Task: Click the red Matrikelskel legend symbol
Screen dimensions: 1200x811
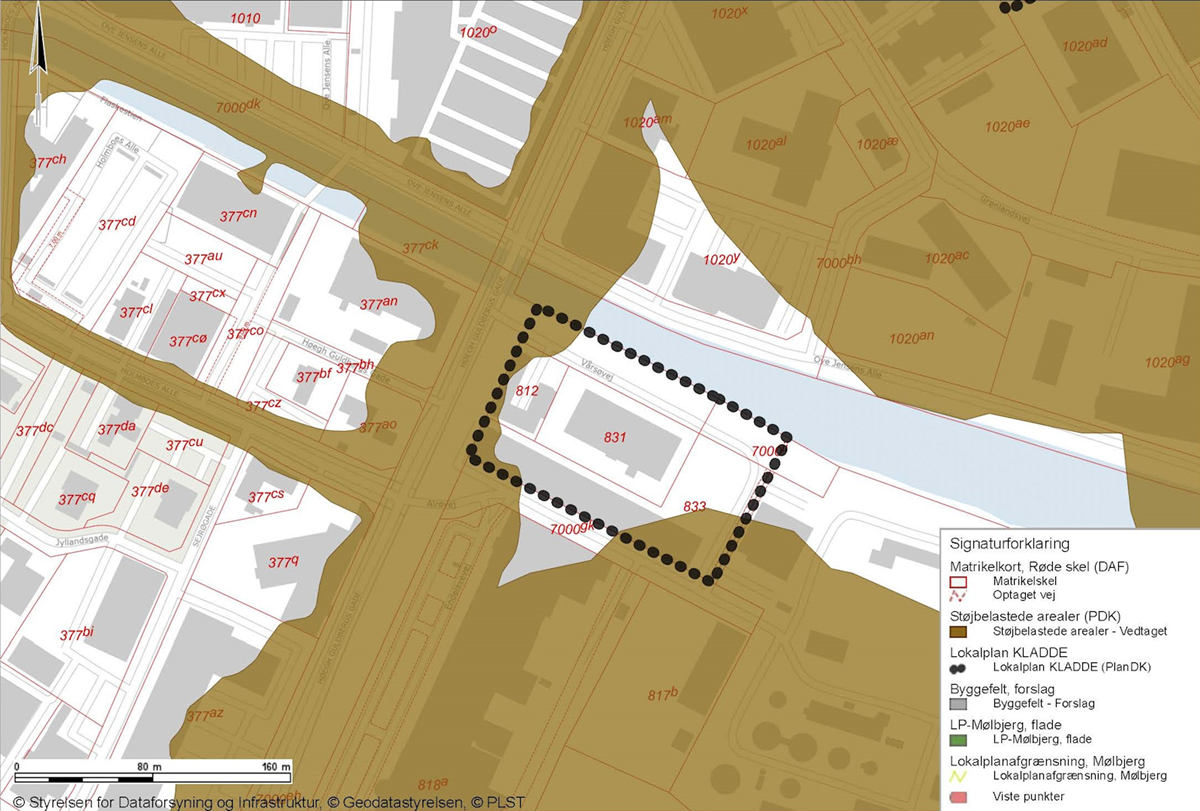Action: click(x=958, y=580)
